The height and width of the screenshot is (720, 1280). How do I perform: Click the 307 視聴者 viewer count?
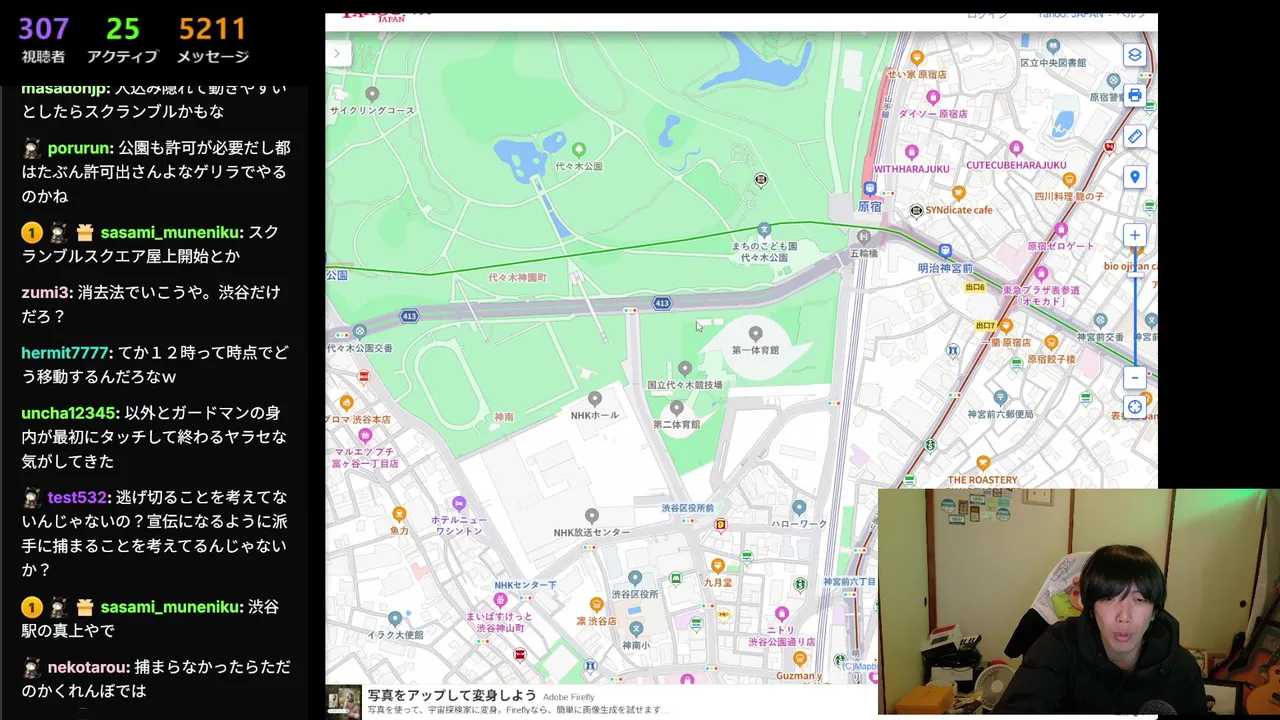[x=44, y=40]
